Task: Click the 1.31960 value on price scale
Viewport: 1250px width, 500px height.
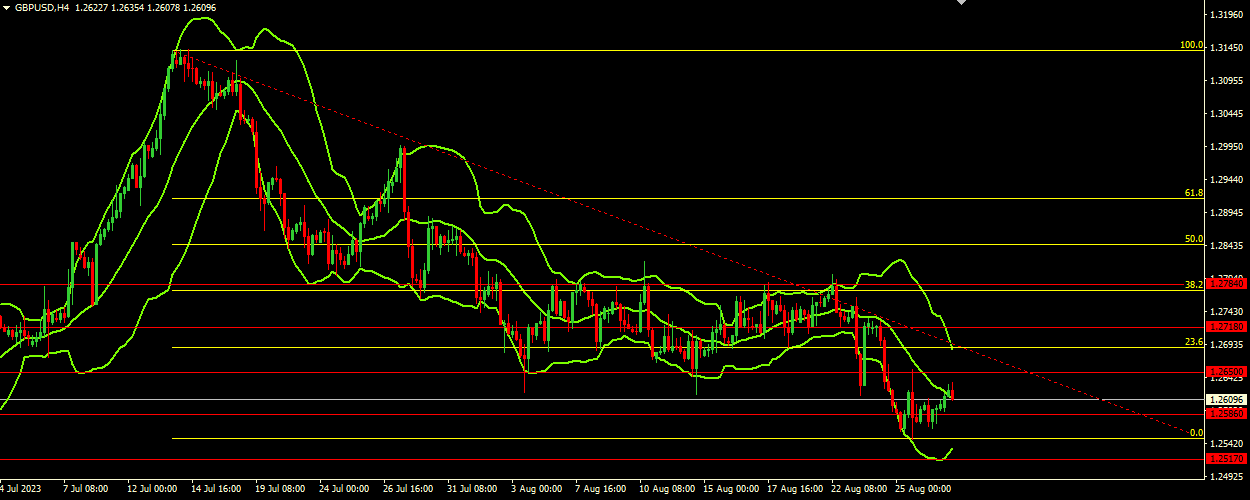Action: click(x=1227, y=15)
